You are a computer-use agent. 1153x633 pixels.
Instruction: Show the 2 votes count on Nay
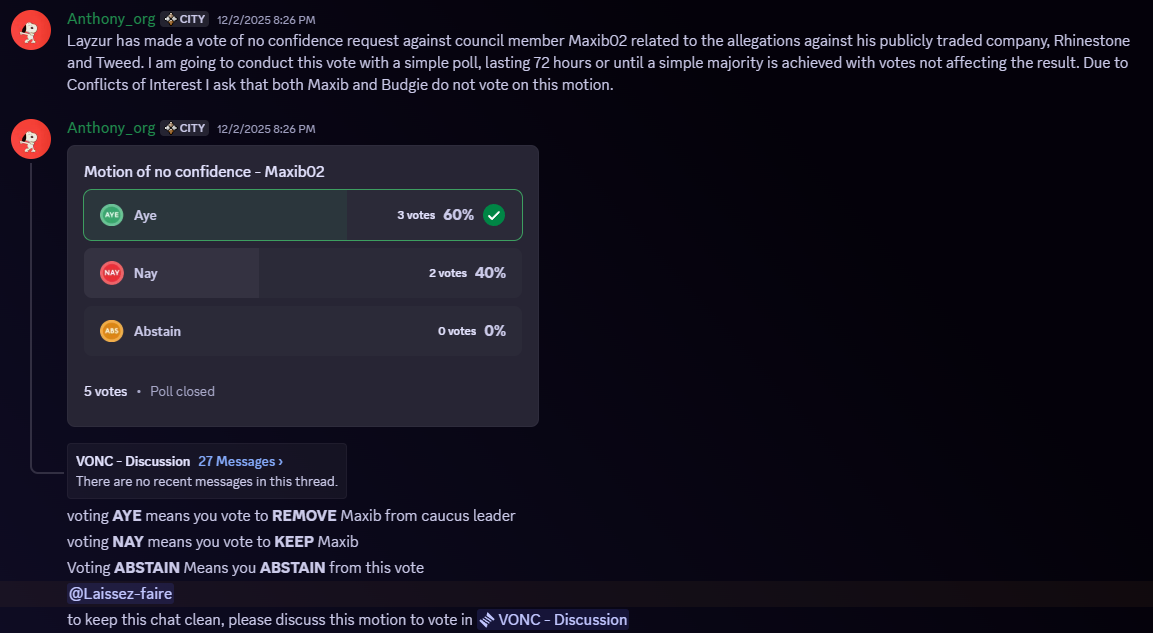pyautogui.click(x=448, y=273)
